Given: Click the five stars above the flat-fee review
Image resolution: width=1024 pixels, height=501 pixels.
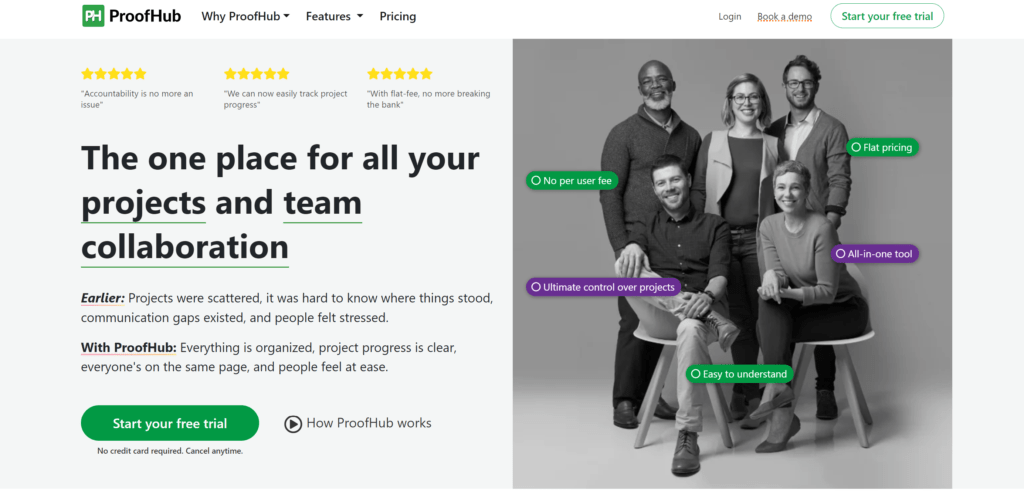Looking at the screenshot, I should [x=400, y=74].
